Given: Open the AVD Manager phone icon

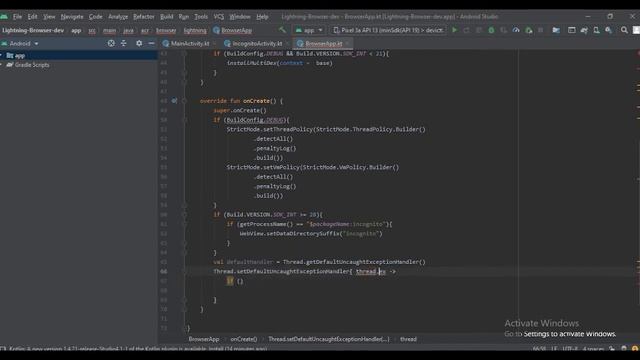Looking at the screenshot, I should click(596, 30).
